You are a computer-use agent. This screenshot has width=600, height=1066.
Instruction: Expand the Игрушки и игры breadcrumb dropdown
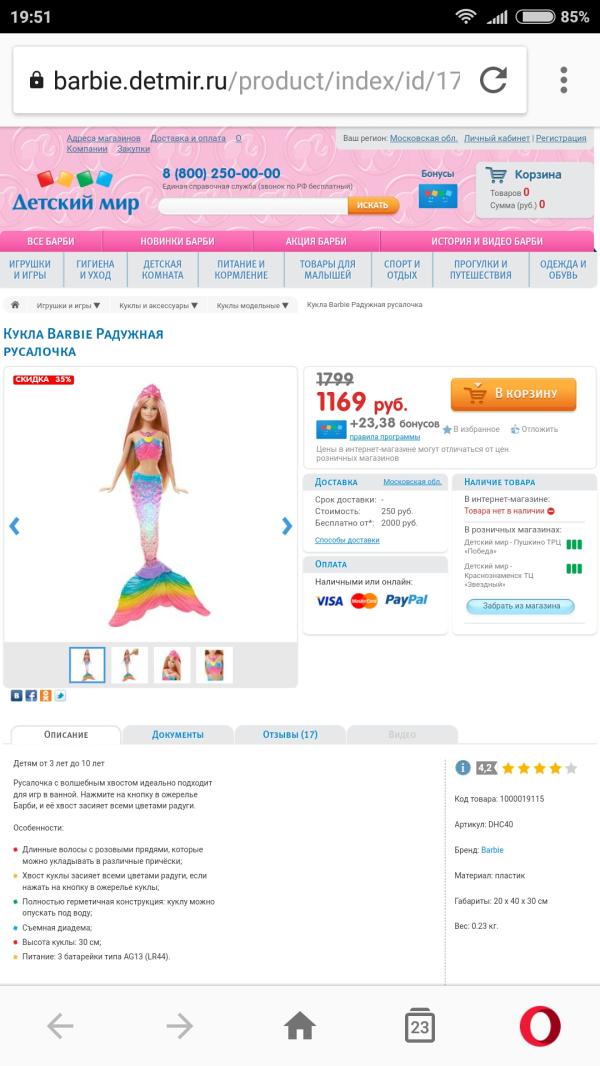pos(68,306)
